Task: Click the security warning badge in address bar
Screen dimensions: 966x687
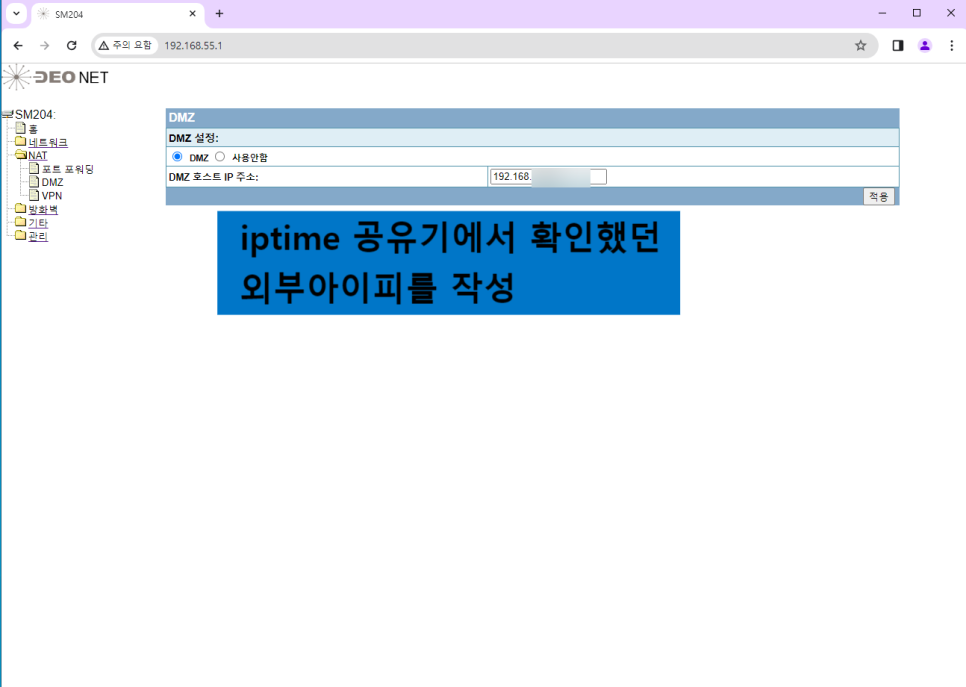Action: click(x=125, y=46)
